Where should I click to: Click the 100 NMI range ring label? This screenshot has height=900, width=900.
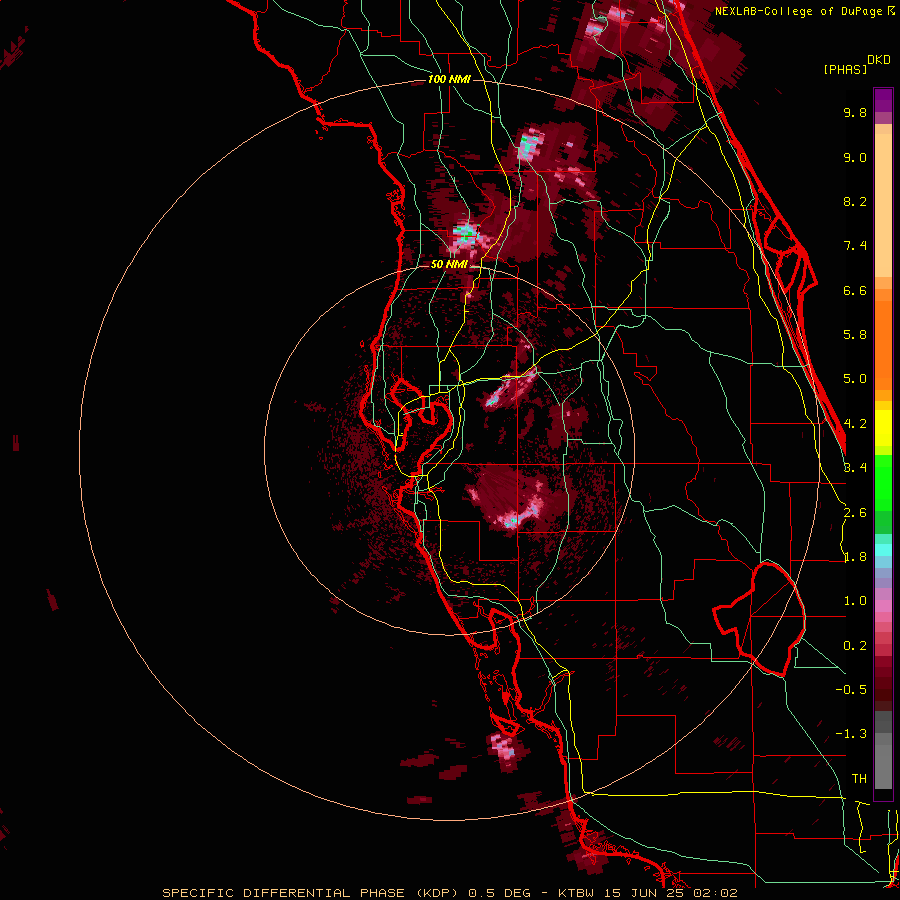tap(449, 79)
